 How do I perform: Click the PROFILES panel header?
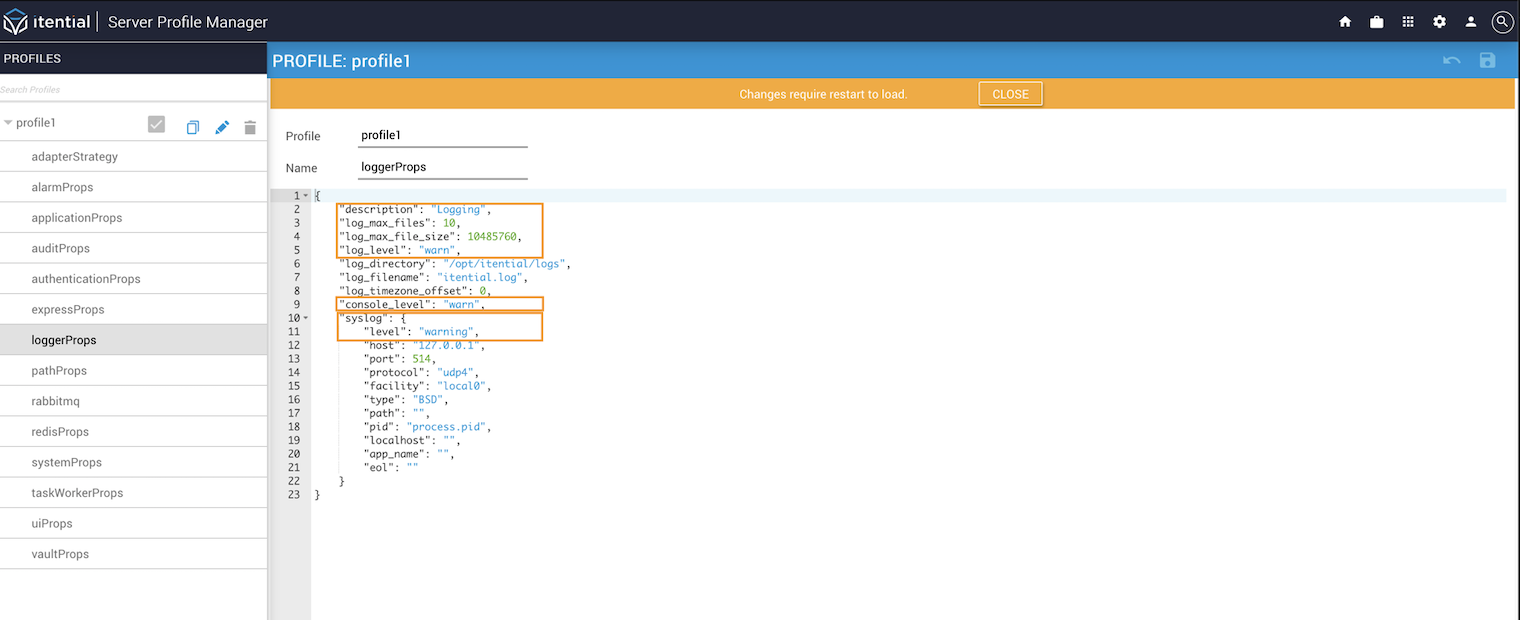[133, 59]
